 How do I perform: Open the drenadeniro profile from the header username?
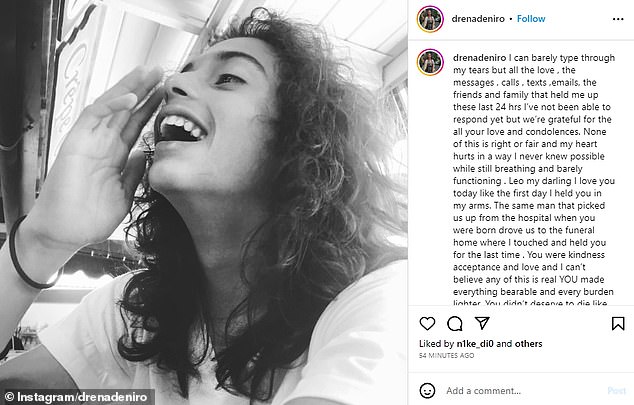(x=480, y=19)
